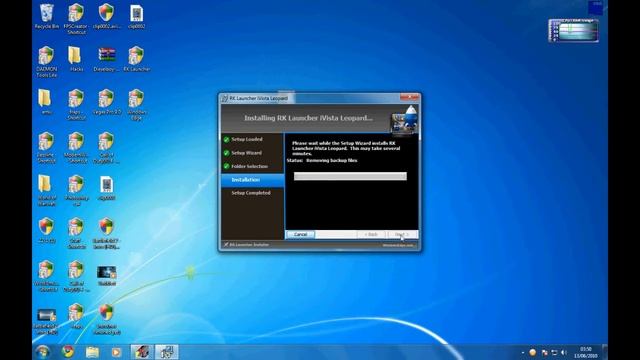Open Windows Media Player from taskbar
The width and height of the screenshot is (640, 360).
pos(116,352)
